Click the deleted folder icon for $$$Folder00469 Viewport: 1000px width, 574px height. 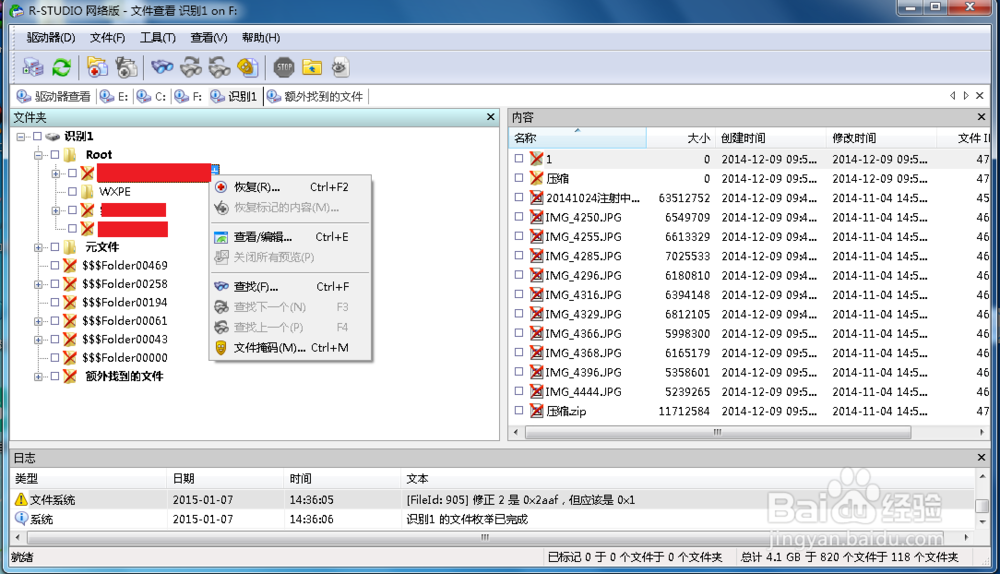70,265
